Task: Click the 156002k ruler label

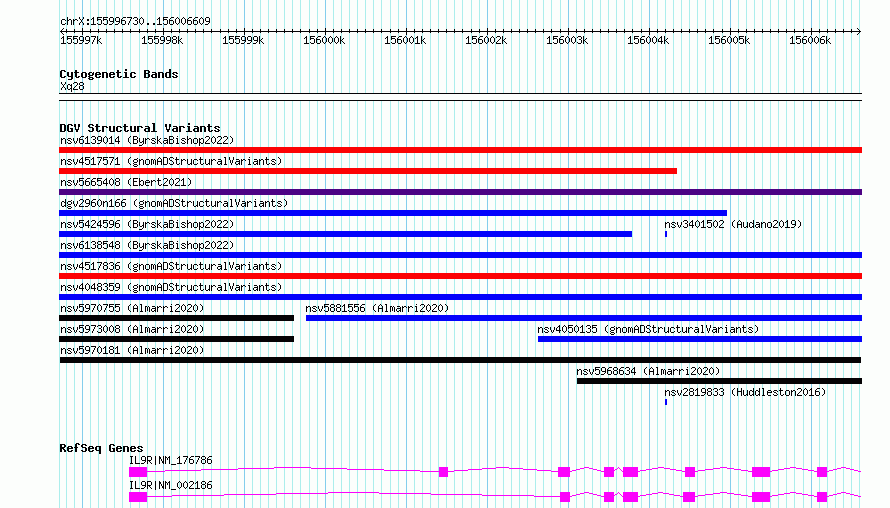Action: (x=486, y=40)
